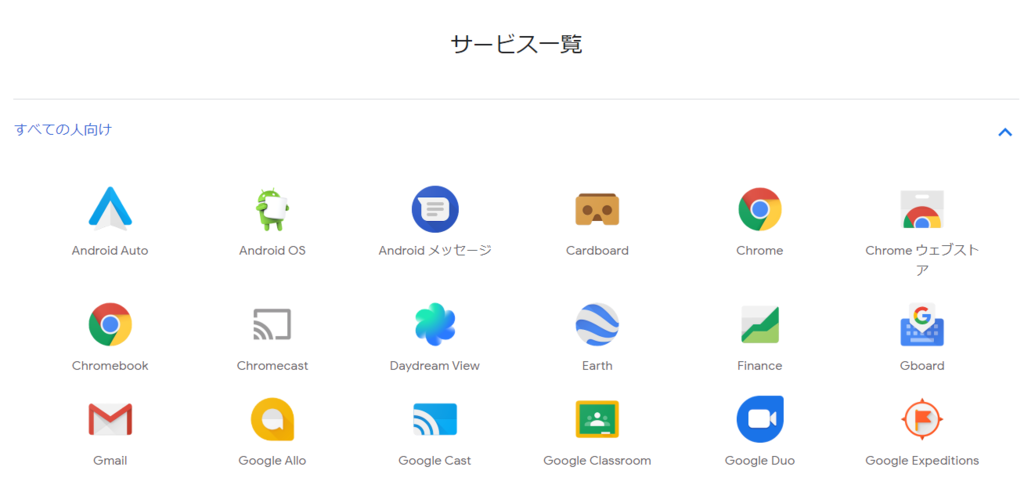Click the Chrome ウェブストア text label
This screenshot has width=1024, height=485.
921,260
